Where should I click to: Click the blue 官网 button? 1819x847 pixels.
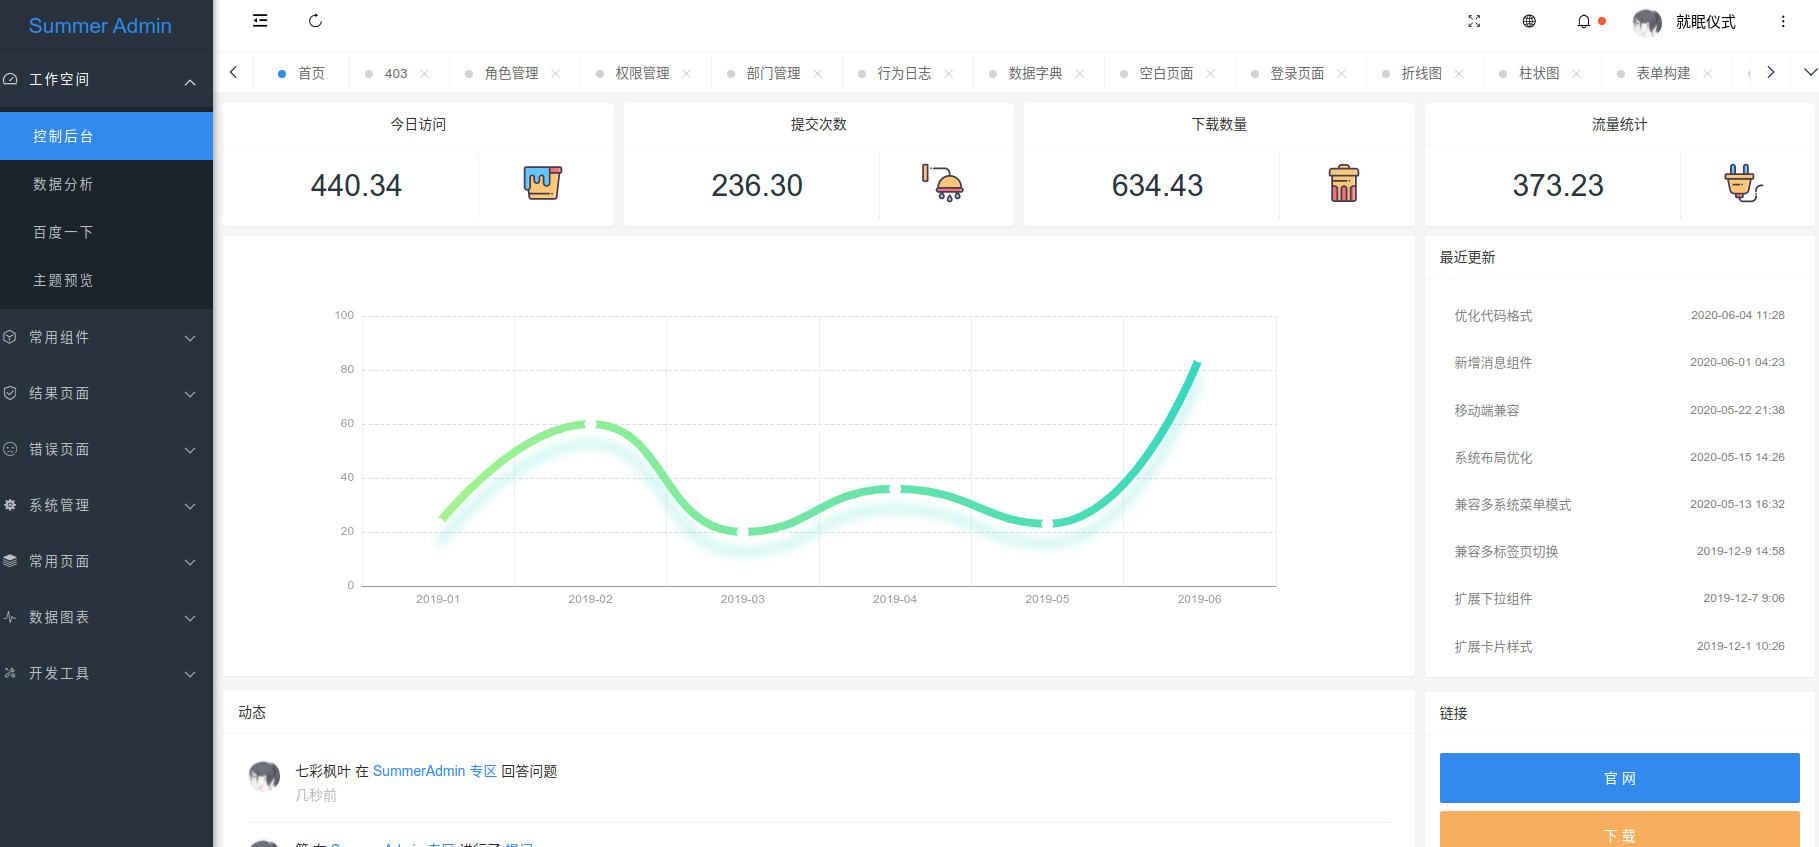[x=1619, y=778]
